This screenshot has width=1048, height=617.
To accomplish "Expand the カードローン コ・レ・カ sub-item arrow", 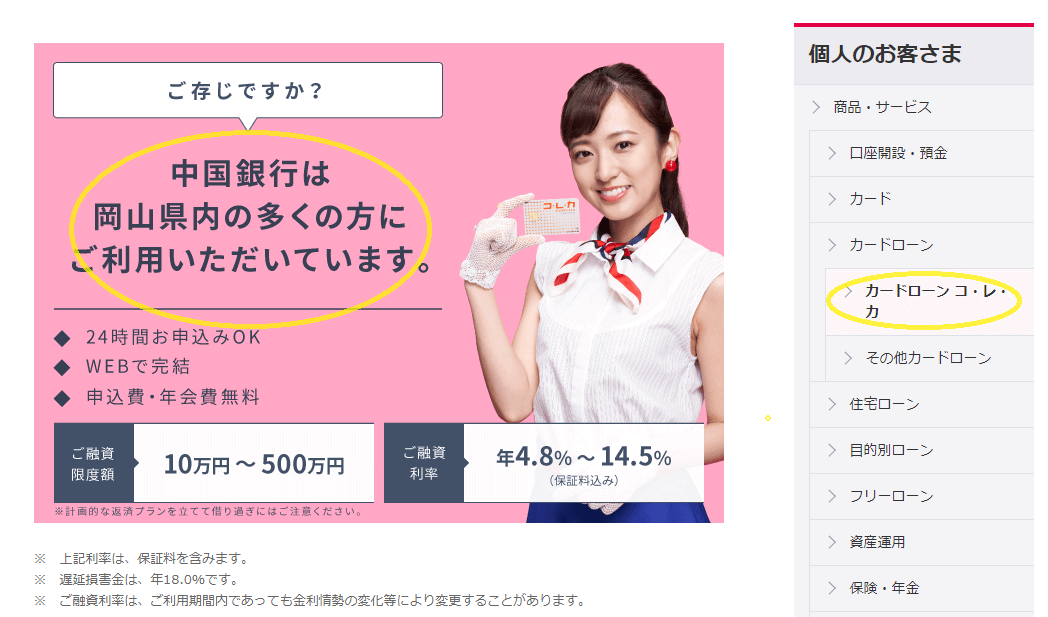I will click(x=848, y=291).
